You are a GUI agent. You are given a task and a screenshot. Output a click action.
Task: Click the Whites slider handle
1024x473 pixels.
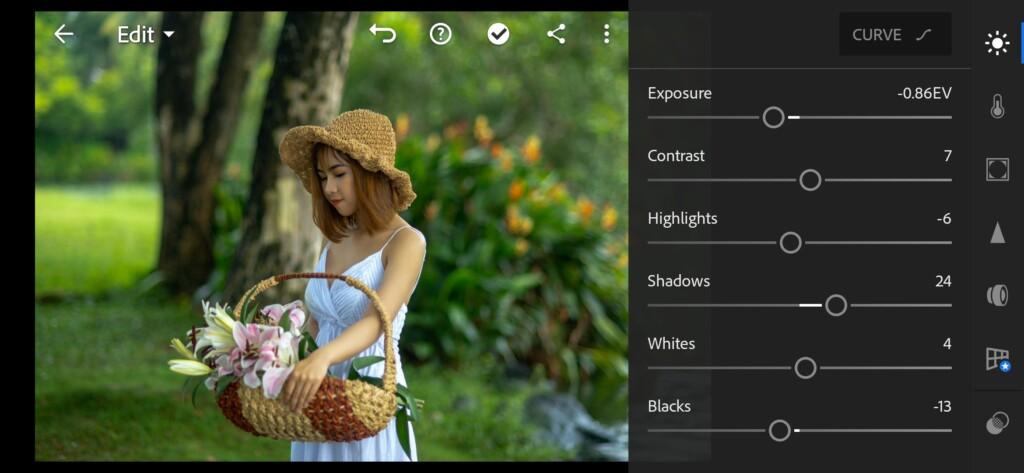click(x=805, y=368)
